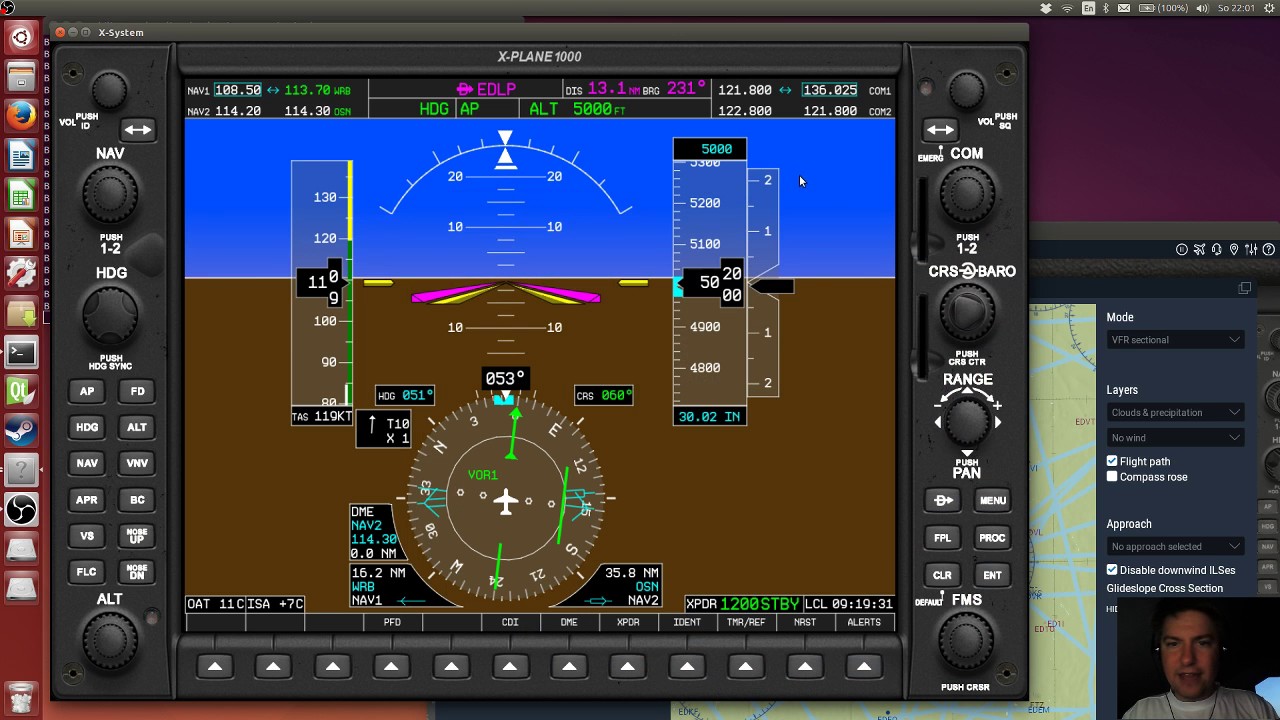The height and width of the screenshot is (720, 1280).
Task: Activate VNV vertical navigation button
Action: point(137,463)
